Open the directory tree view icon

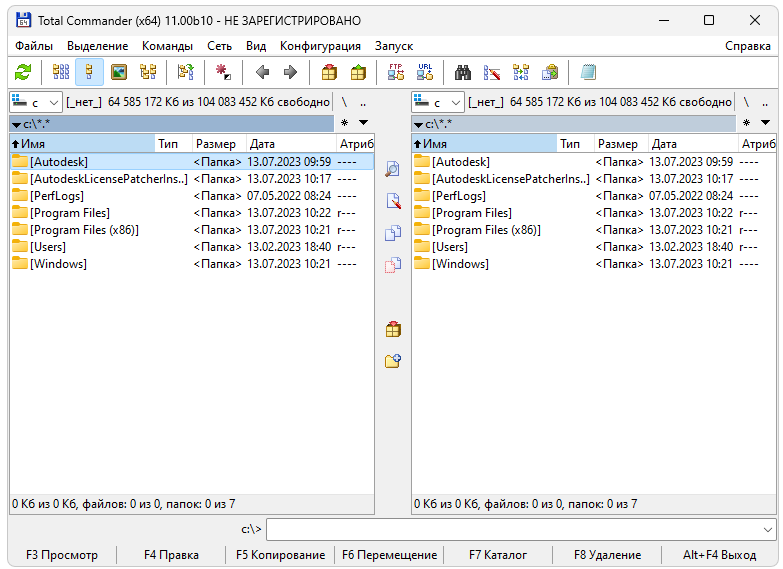click(x=148, y=72)
